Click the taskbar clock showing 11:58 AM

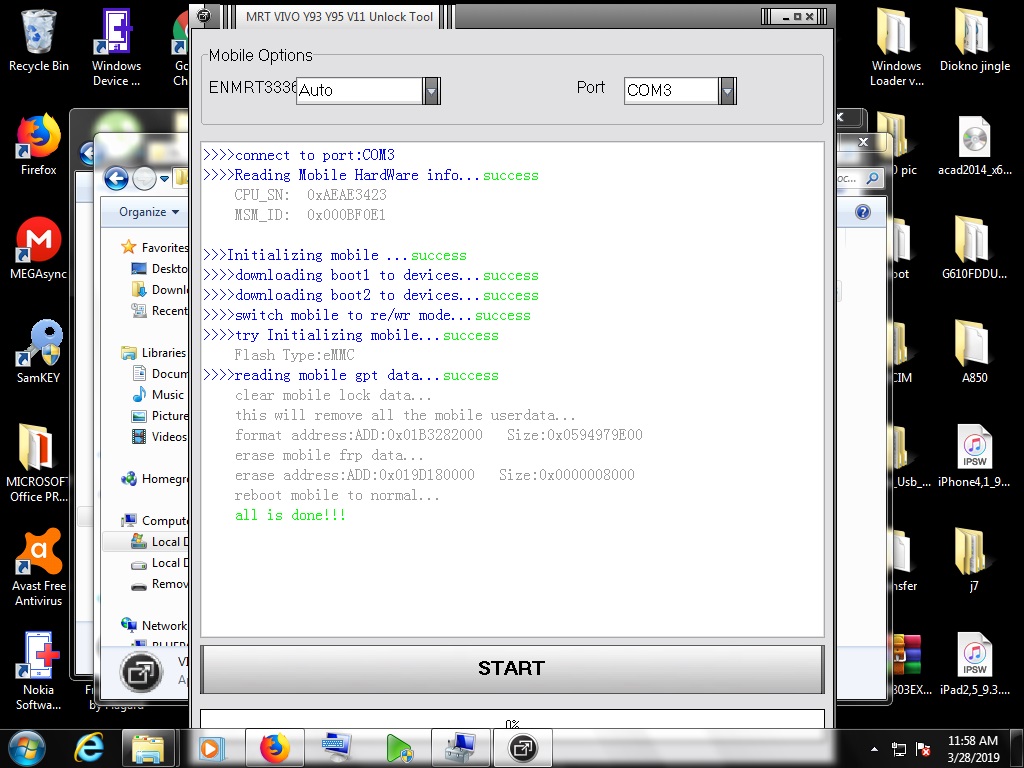(x=972, y=749)
